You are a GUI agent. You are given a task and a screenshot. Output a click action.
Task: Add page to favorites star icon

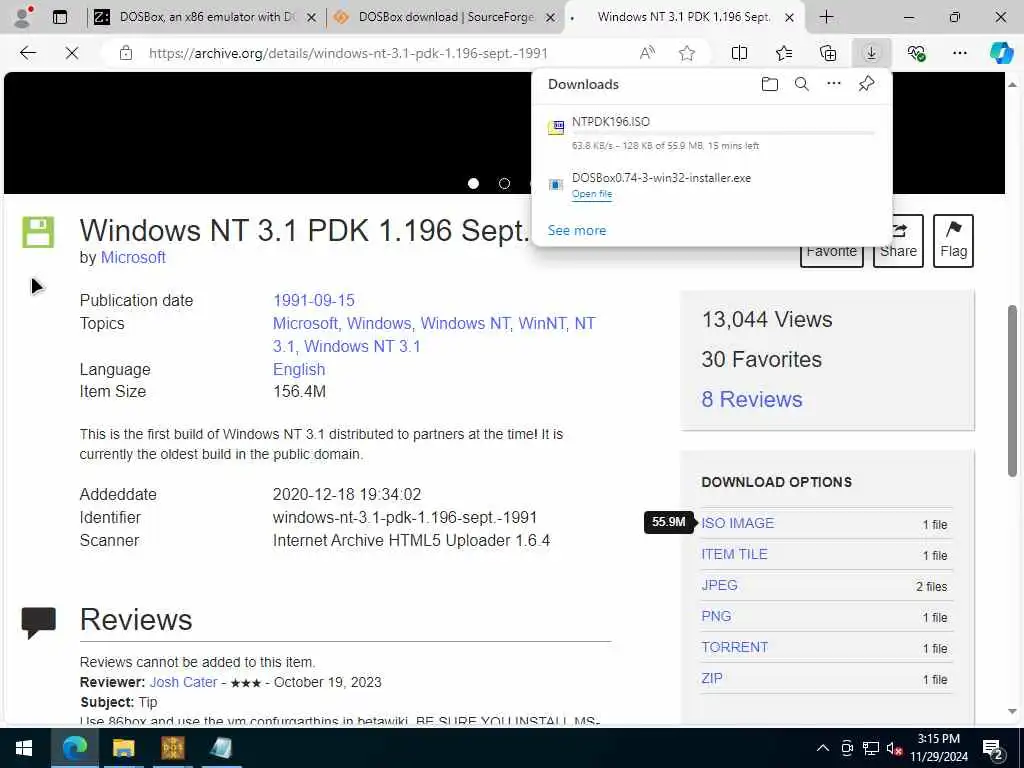686,53
